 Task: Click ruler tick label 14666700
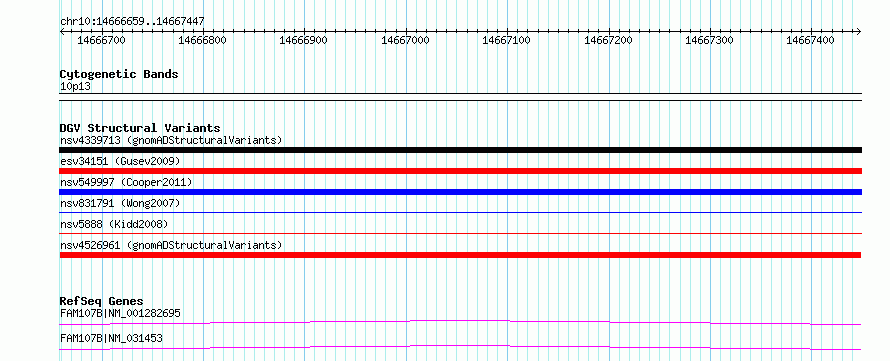[x=102, y=40]
